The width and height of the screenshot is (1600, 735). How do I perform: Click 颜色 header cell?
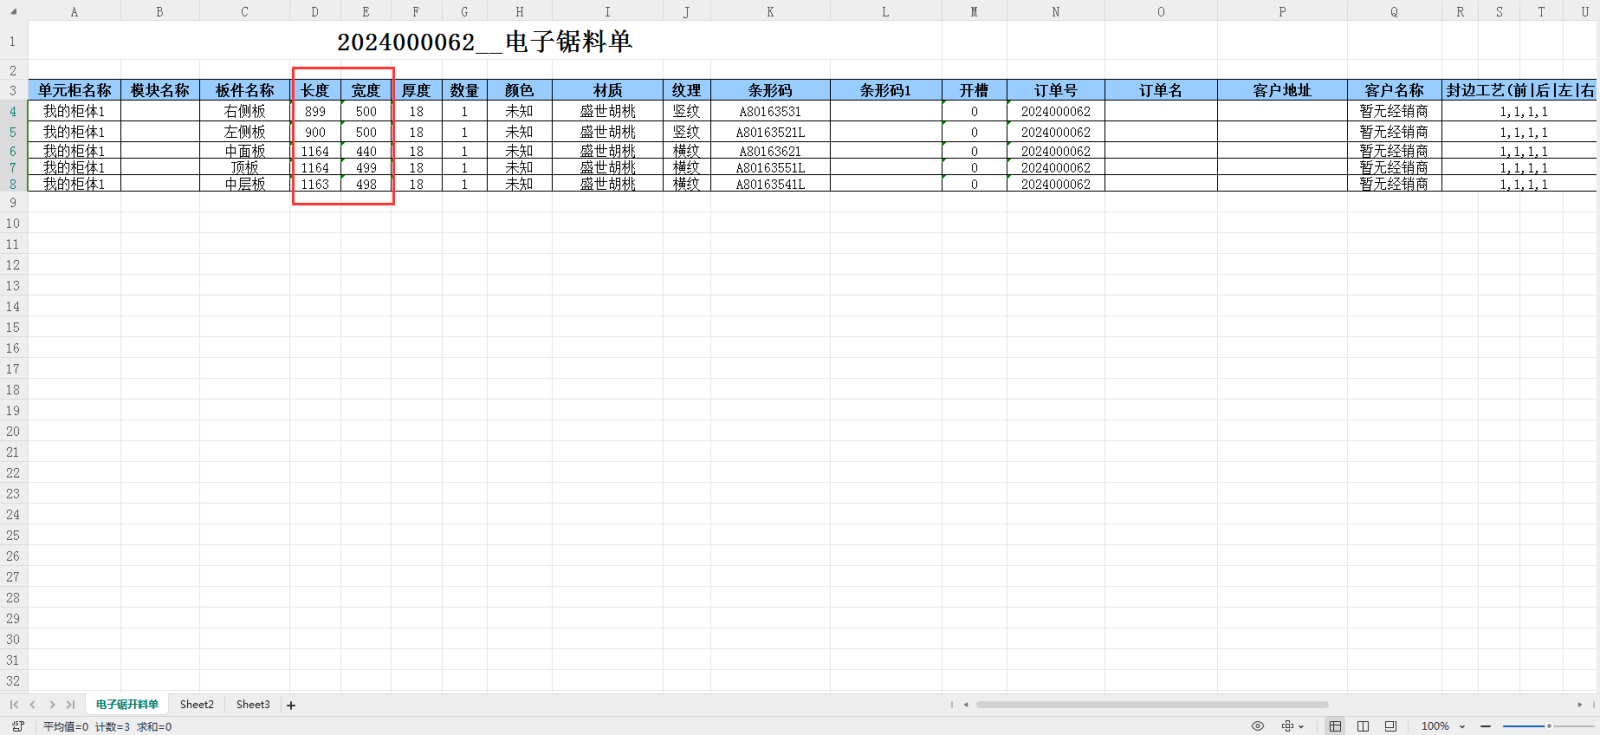point(519,90)
